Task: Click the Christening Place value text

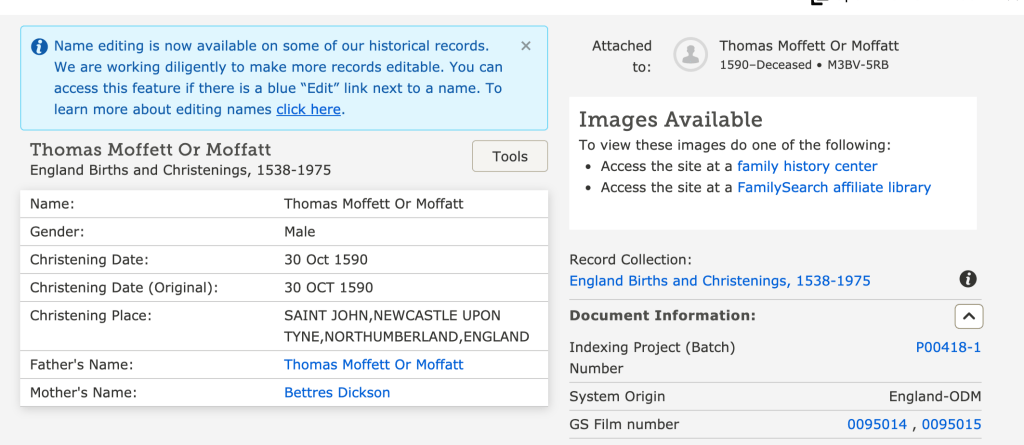Action: (406, 326)
